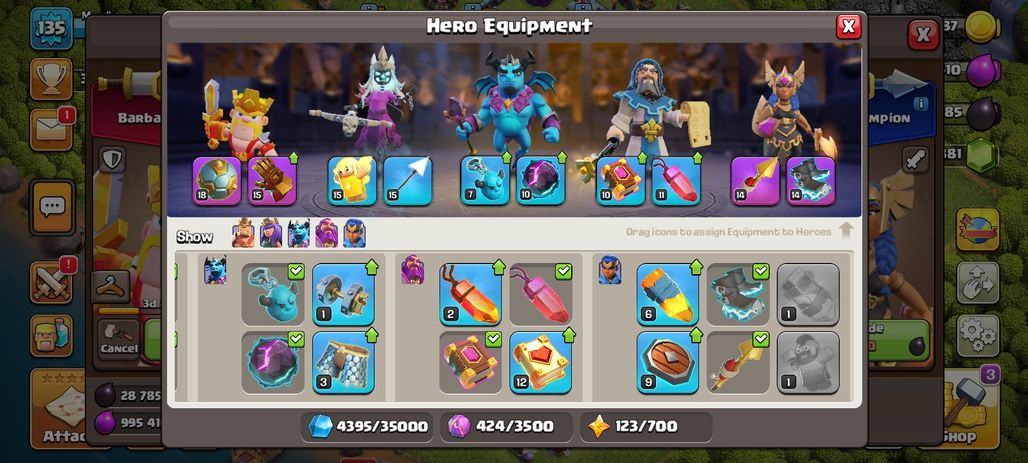Open the level 12 Healing Tome equipment
1028x463 pixels.
click(540, 363)
